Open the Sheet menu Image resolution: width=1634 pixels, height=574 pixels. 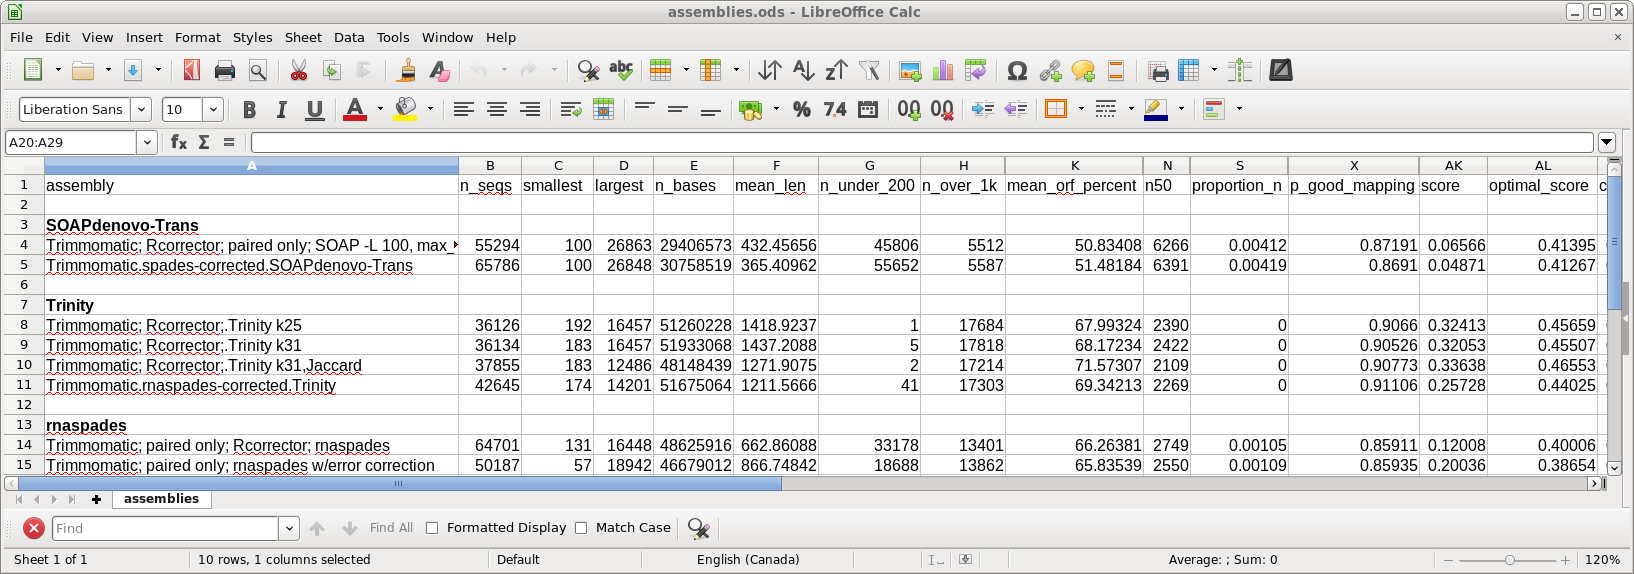coord(303,37)
